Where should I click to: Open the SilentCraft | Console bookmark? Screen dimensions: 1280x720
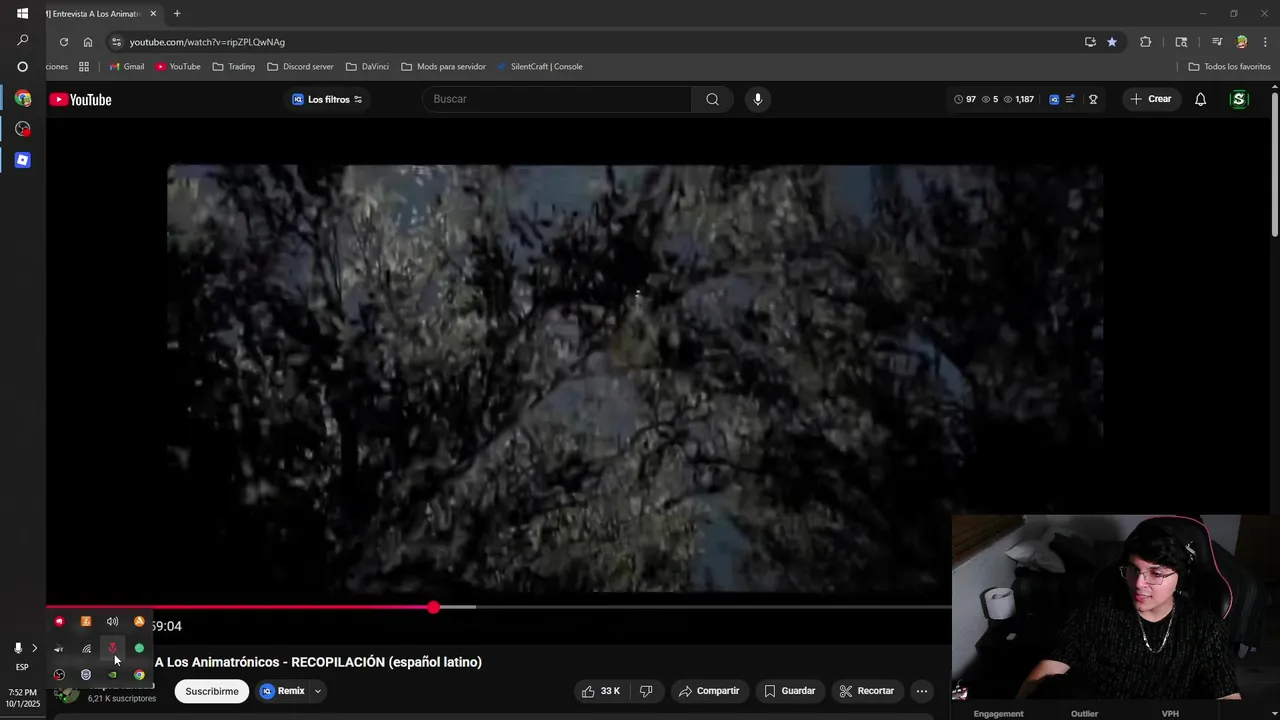coord(539,67)
